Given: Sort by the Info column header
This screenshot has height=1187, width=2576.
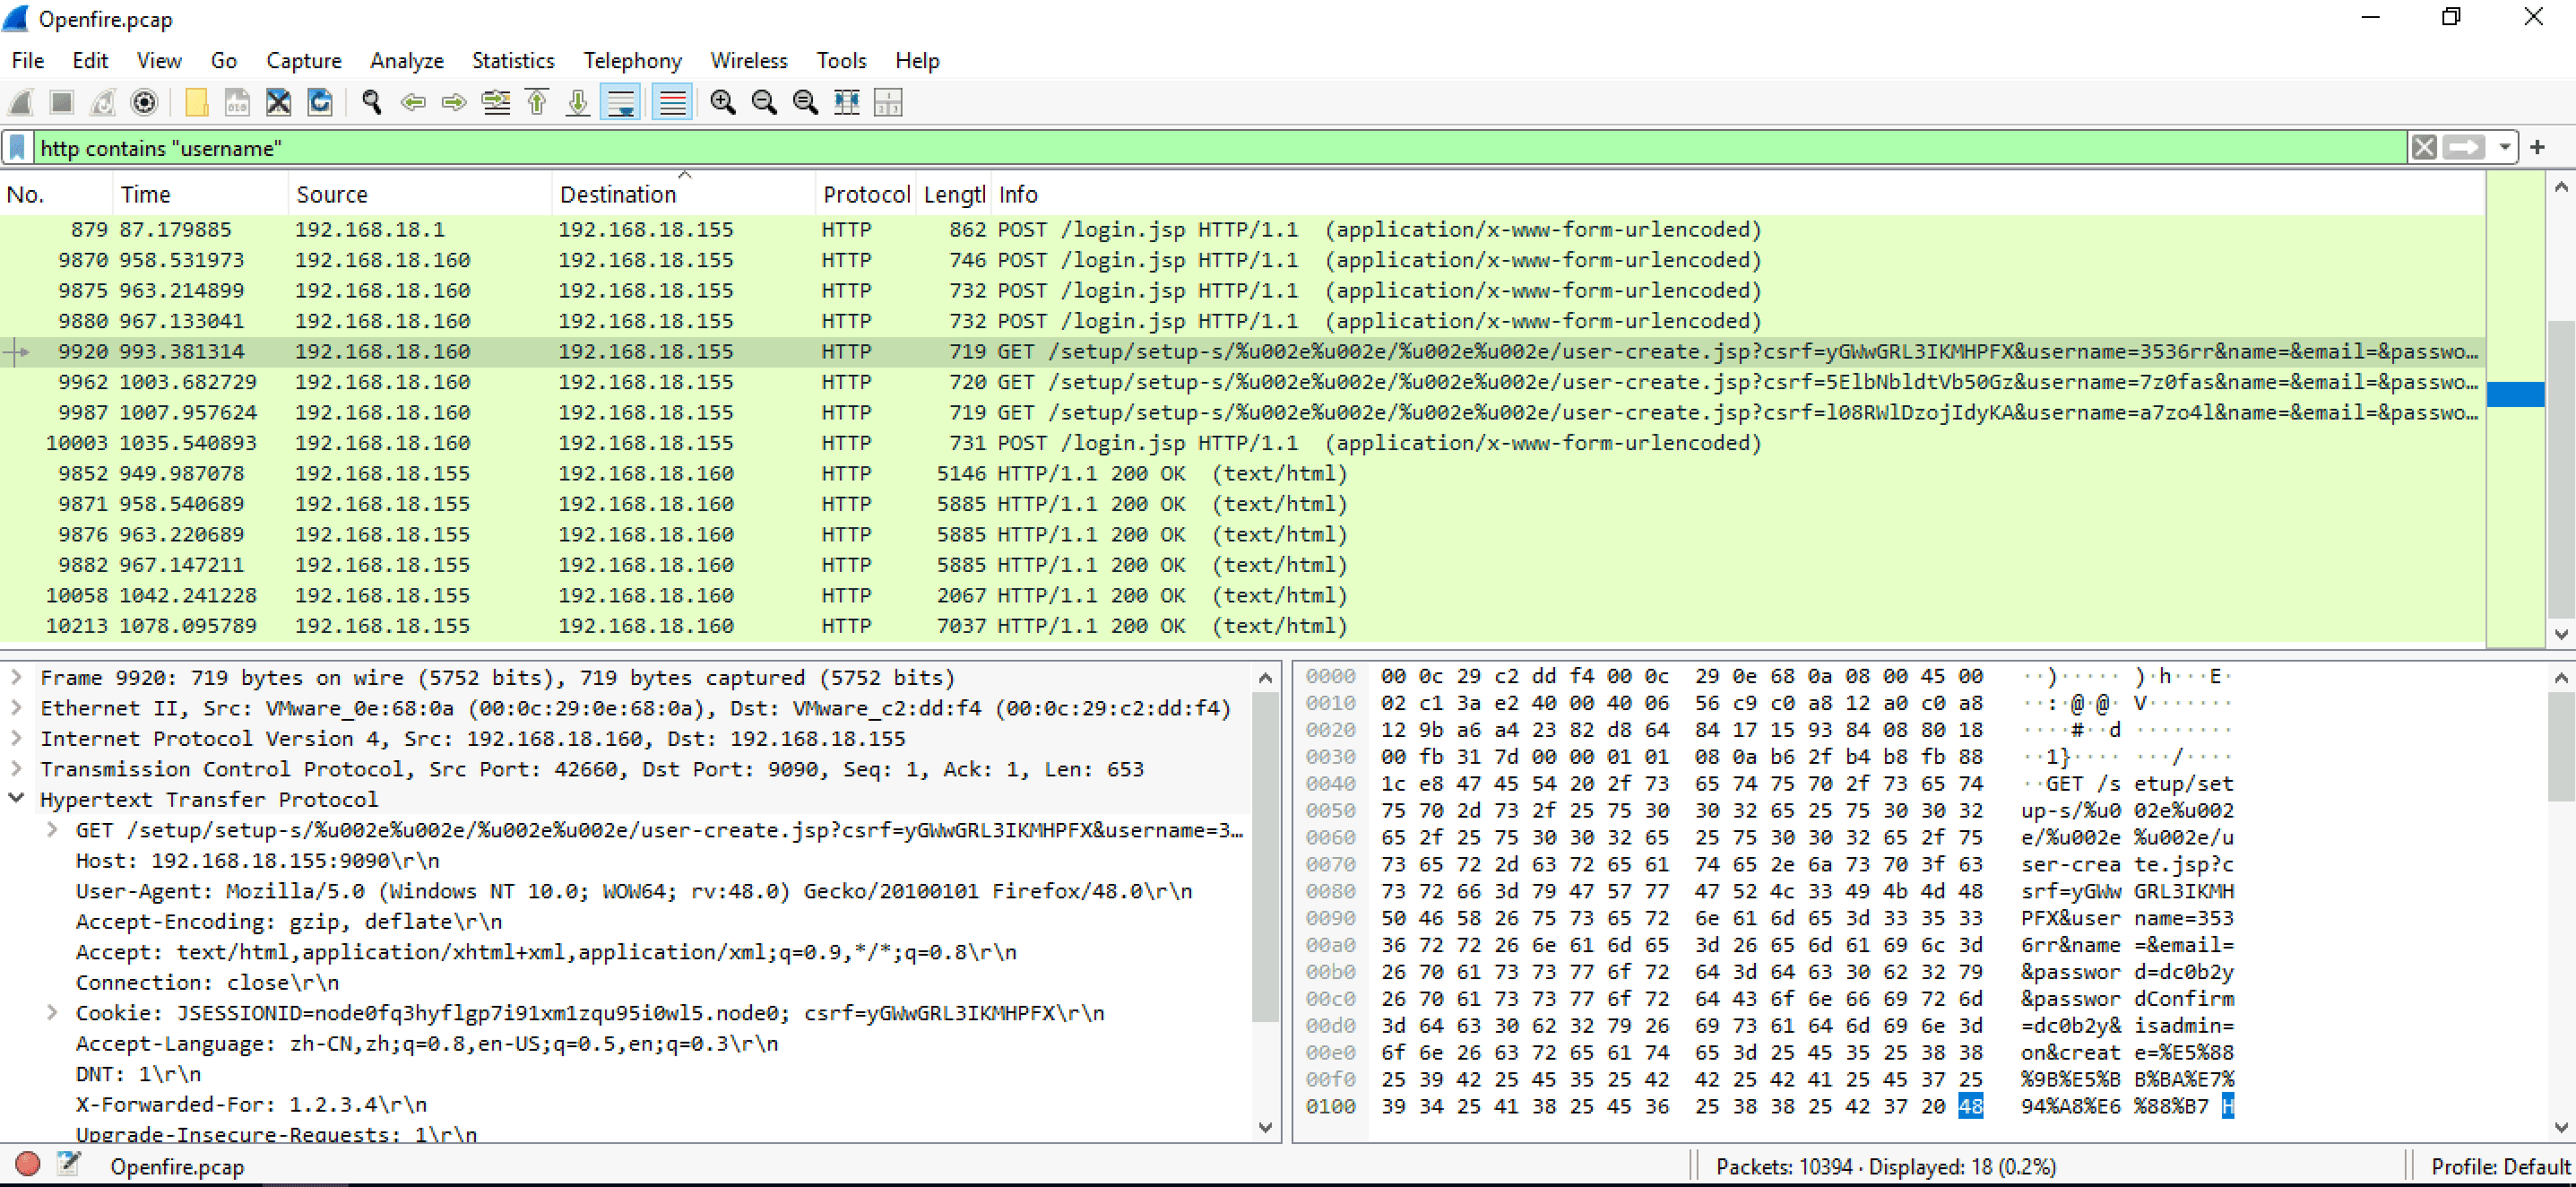Looking at the screenshot, I should 1738,195.
